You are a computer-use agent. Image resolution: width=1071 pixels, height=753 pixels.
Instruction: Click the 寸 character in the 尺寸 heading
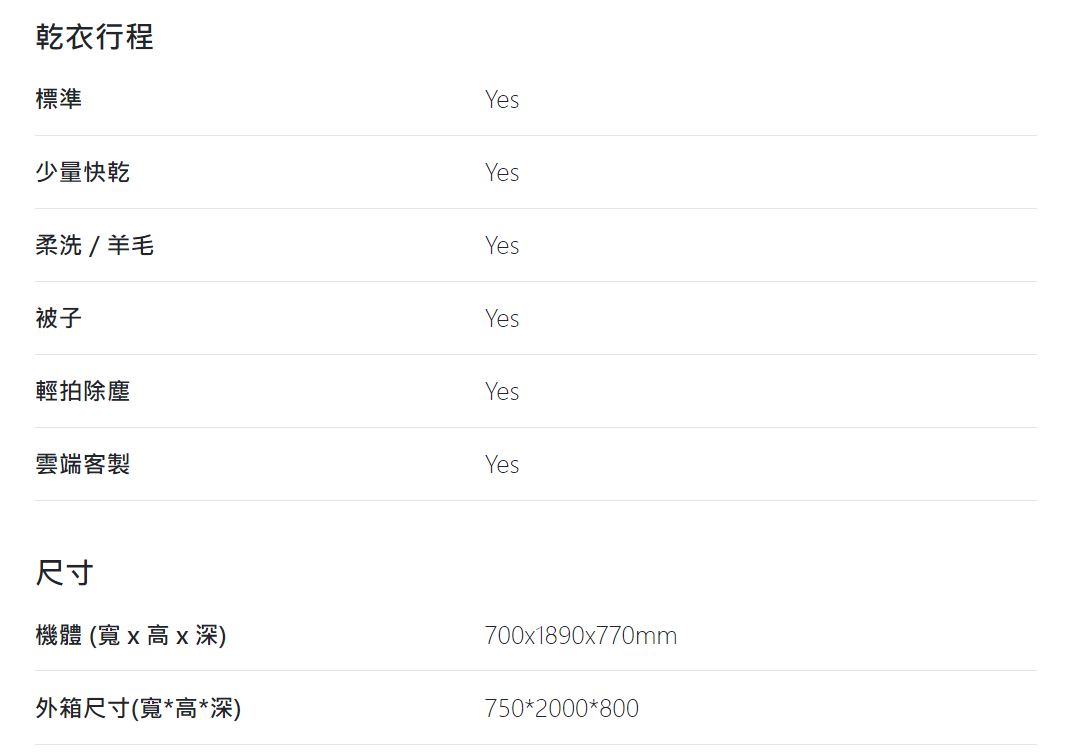click(x=79, y=573)
